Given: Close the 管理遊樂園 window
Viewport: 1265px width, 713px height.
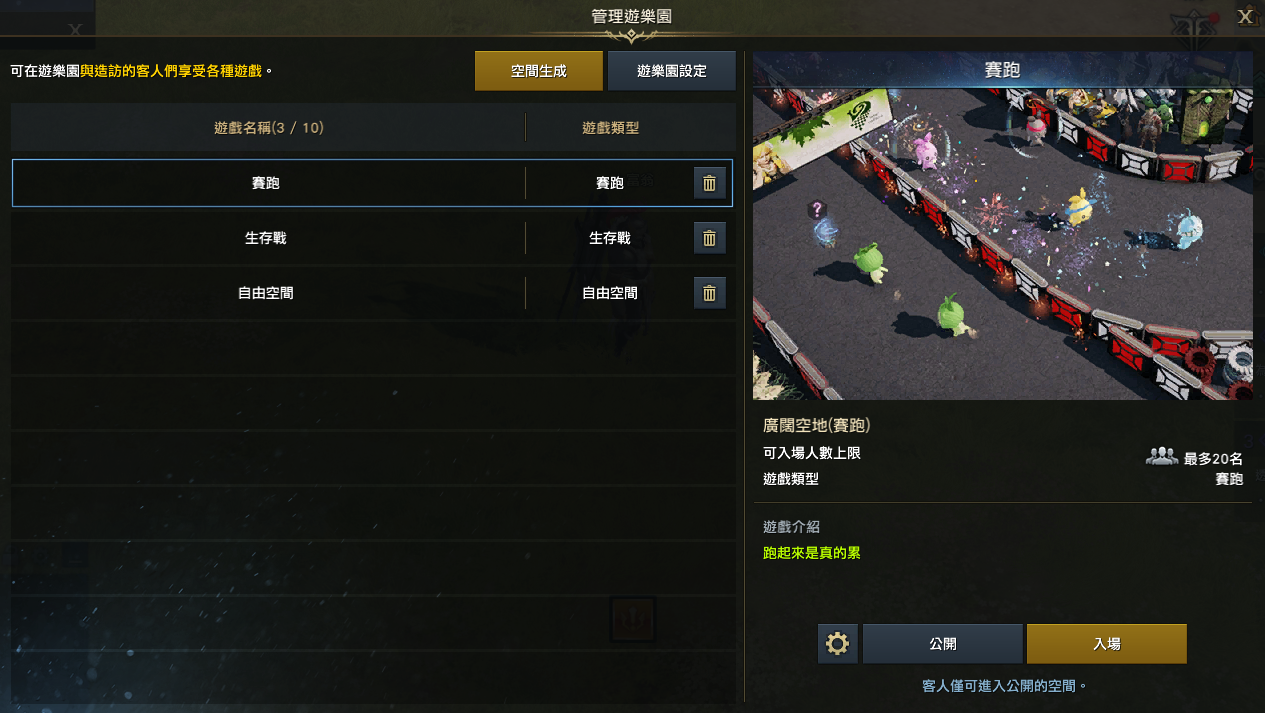Looking at the screenshot, I should pyautogui.click(x=1245, y=16).
